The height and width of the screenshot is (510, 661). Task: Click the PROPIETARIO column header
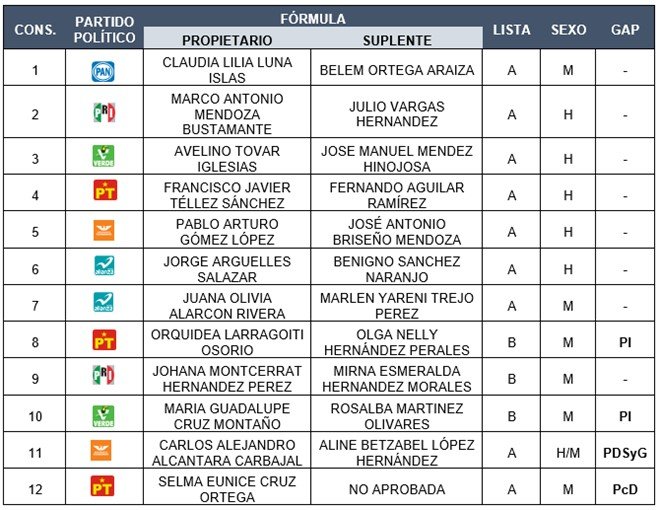227,41
